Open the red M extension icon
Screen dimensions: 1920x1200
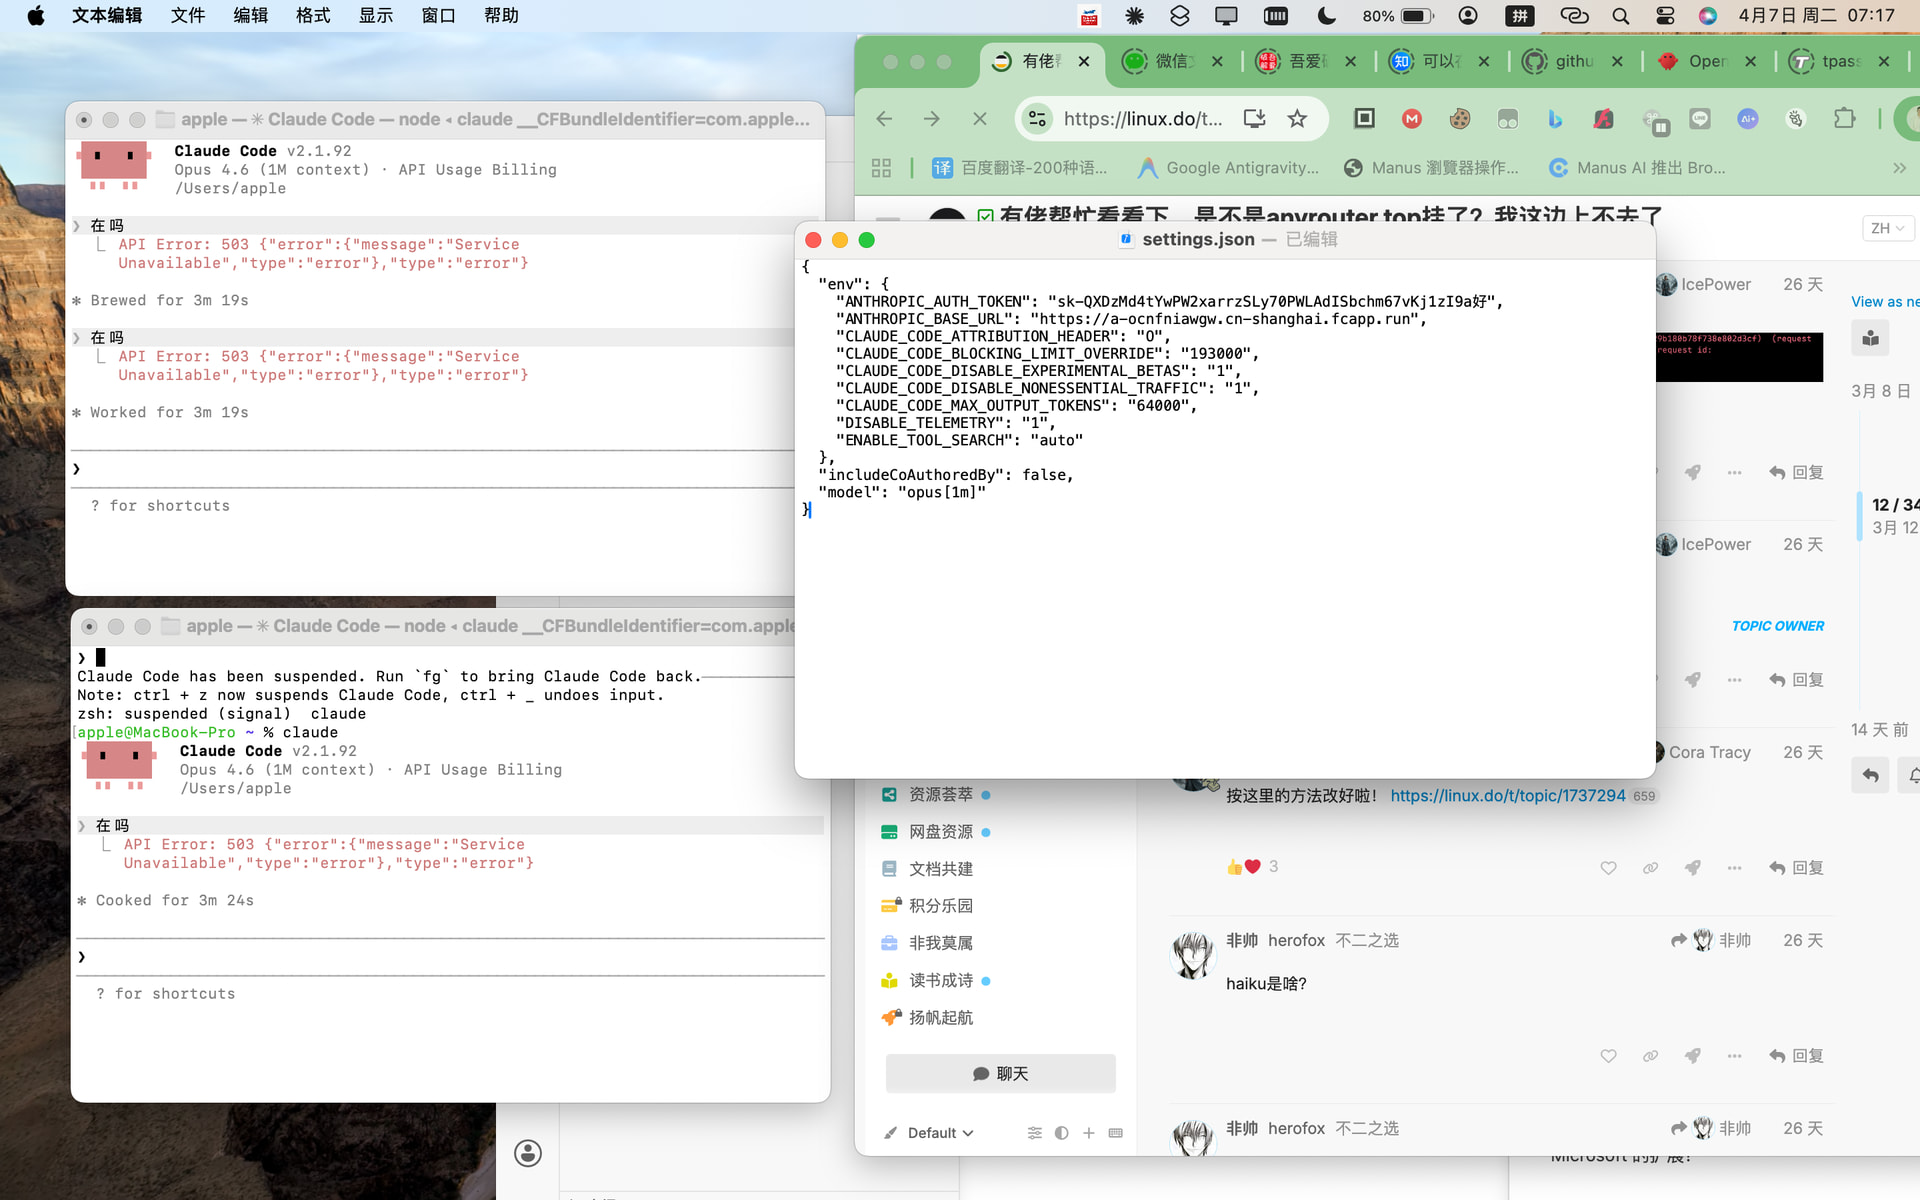point(1412,119)
